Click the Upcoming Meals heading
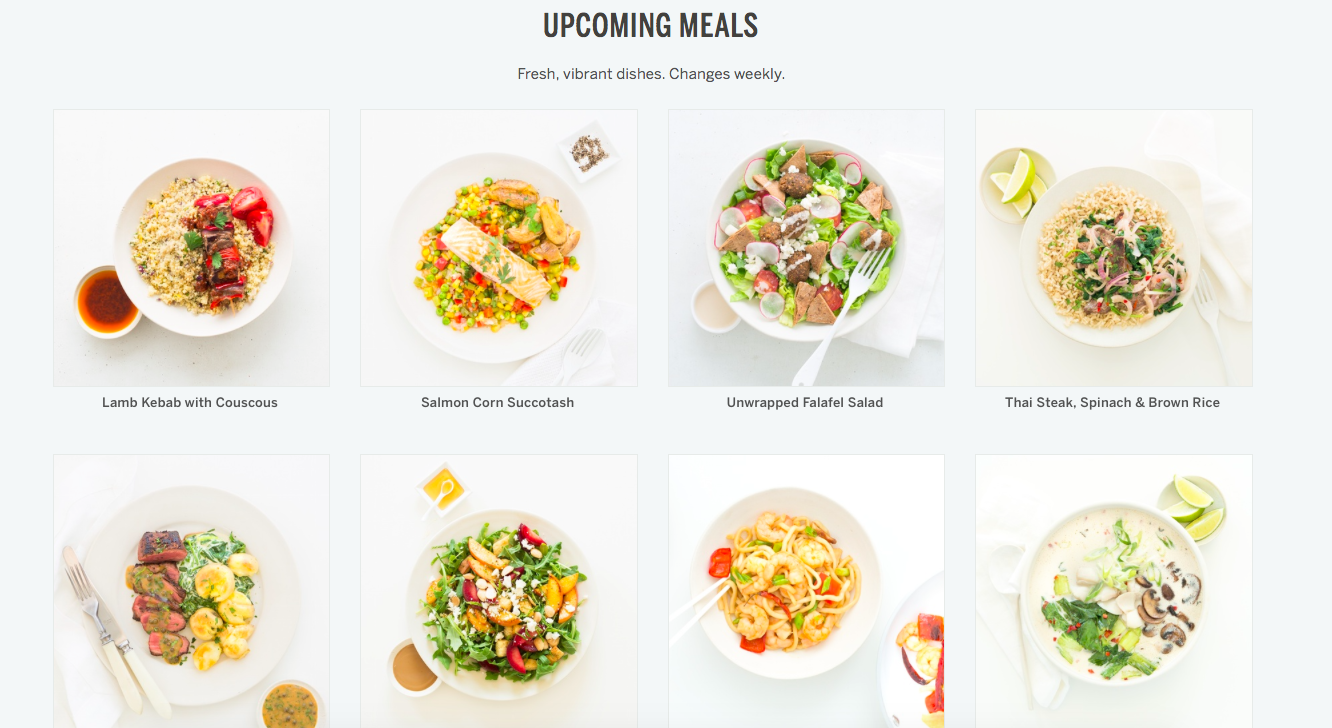Viewport: 1332px width, 728px height. pos(651,26)
